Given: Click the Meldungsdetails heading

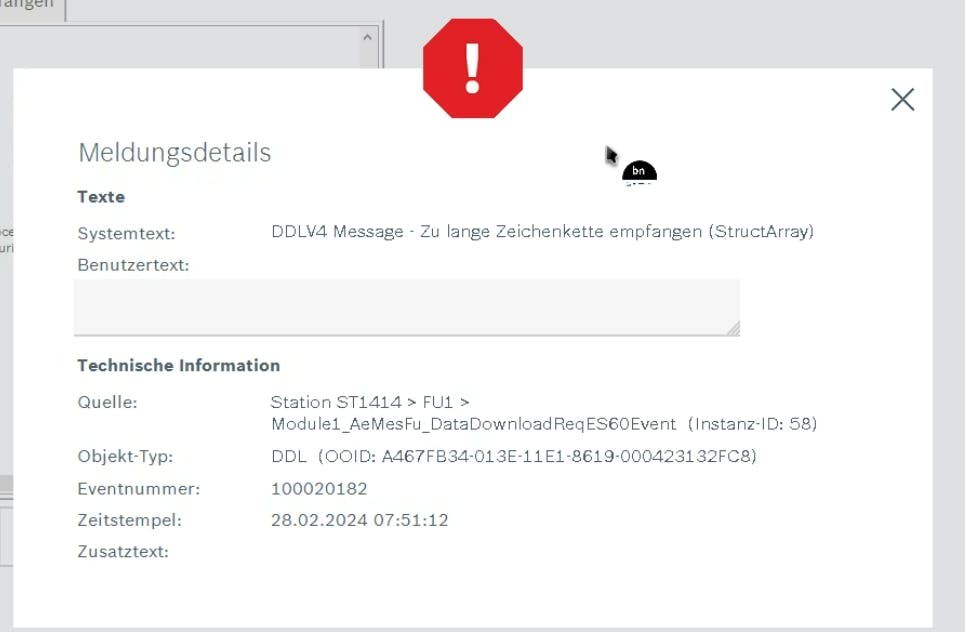Looking at the screenshot, I should click(x=175, y=153).
